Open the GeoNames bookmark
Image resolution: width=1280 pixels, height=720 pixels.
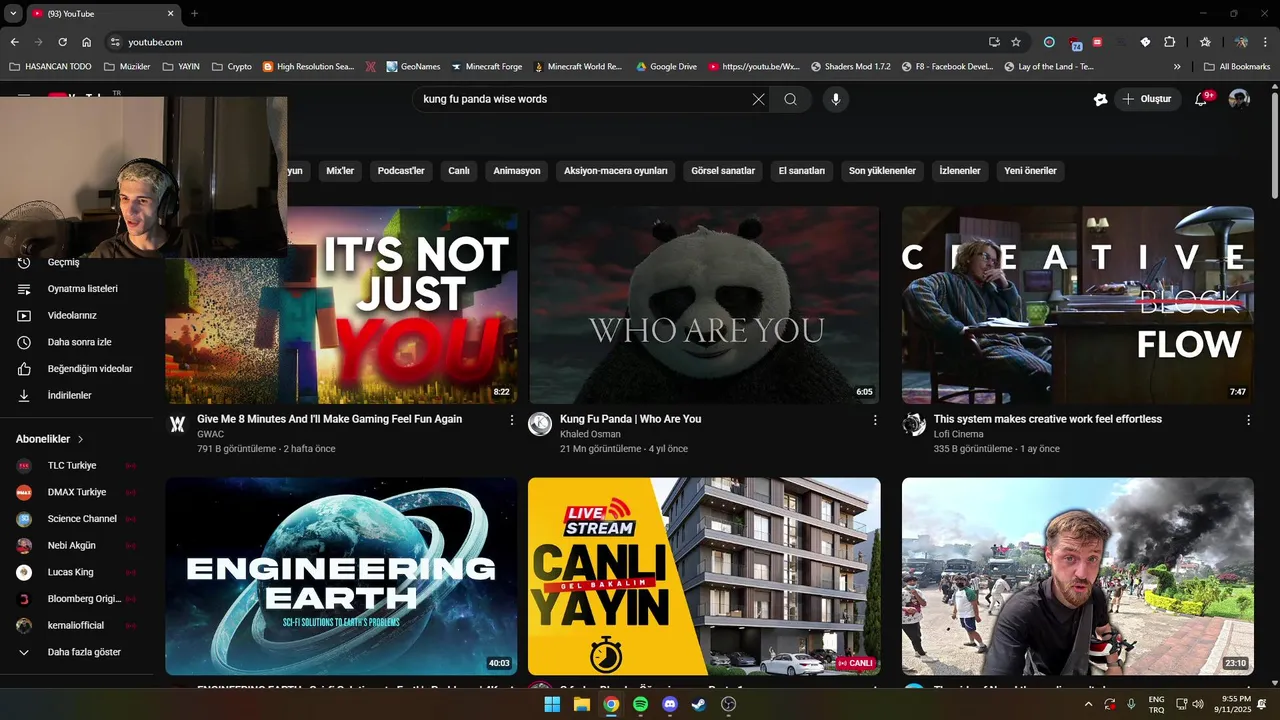tap(412, 67)
